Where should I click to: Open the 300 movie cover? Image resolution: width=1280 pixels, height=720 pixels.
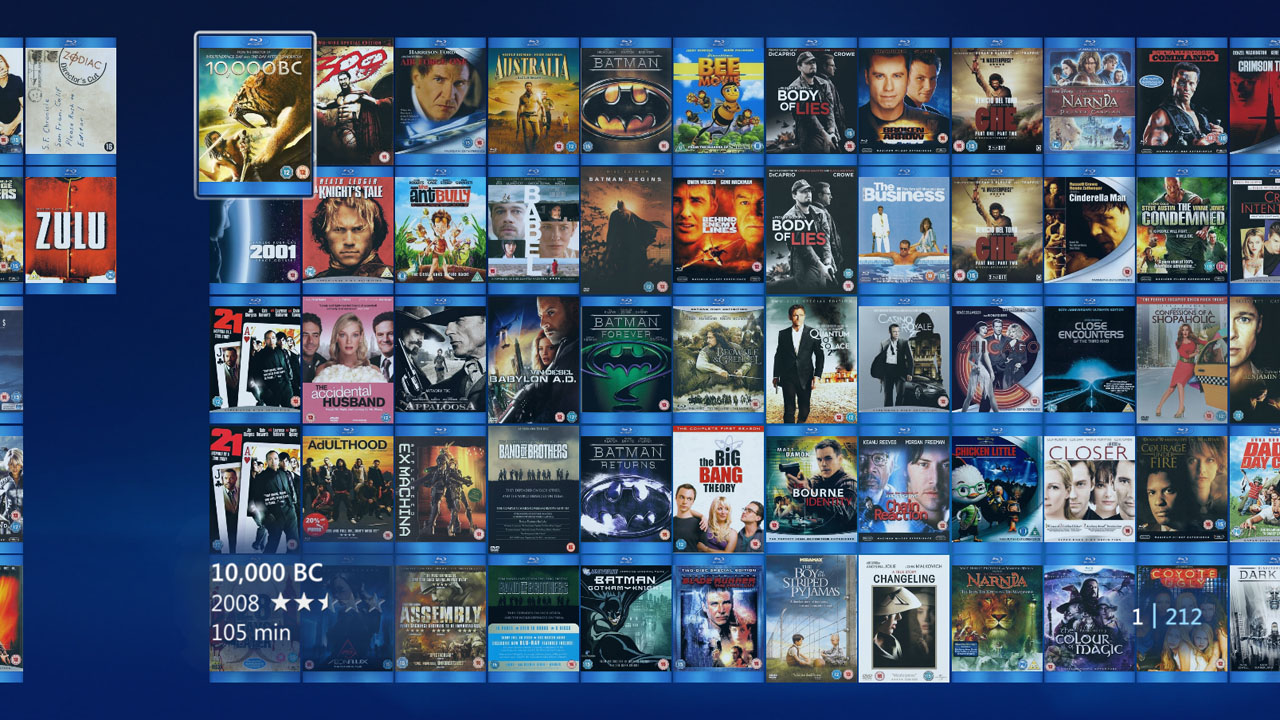point(348,101)
